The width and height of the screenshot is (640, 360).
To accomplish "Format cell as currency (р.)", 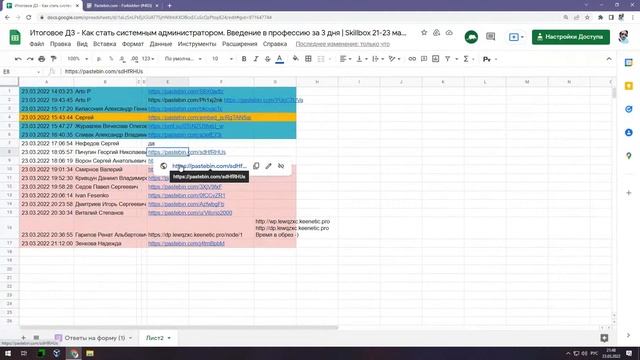I will click(x=99, y=59).
